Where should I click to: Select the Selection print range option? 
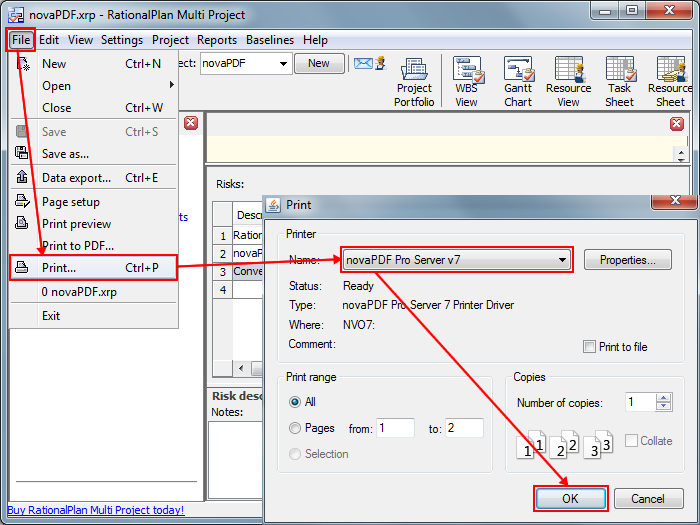(x=295, y=454)
